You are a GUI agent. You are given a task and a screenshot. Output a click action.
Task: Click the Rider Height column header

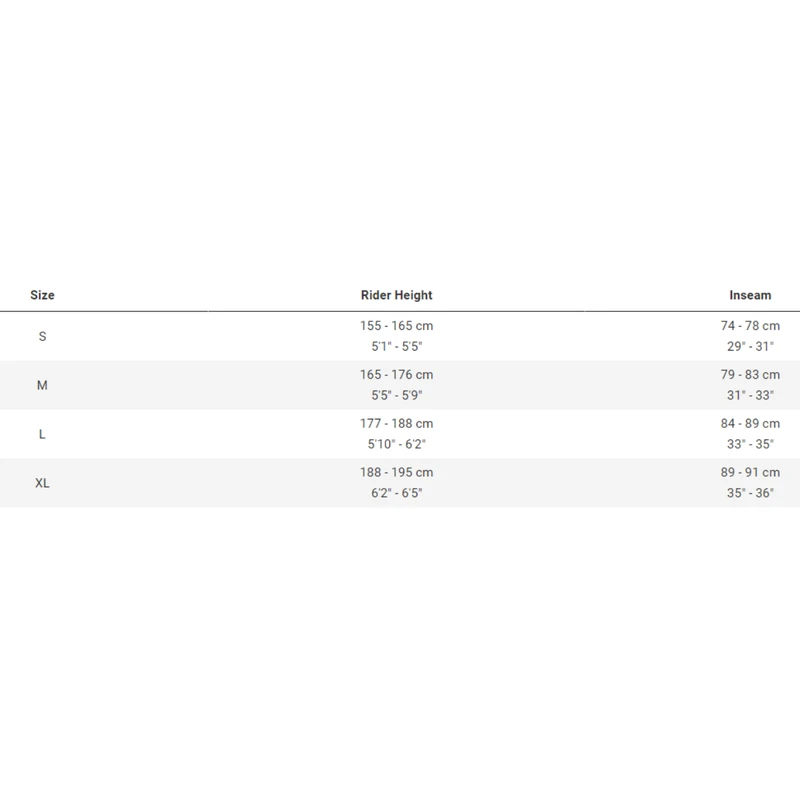point(396,295)
